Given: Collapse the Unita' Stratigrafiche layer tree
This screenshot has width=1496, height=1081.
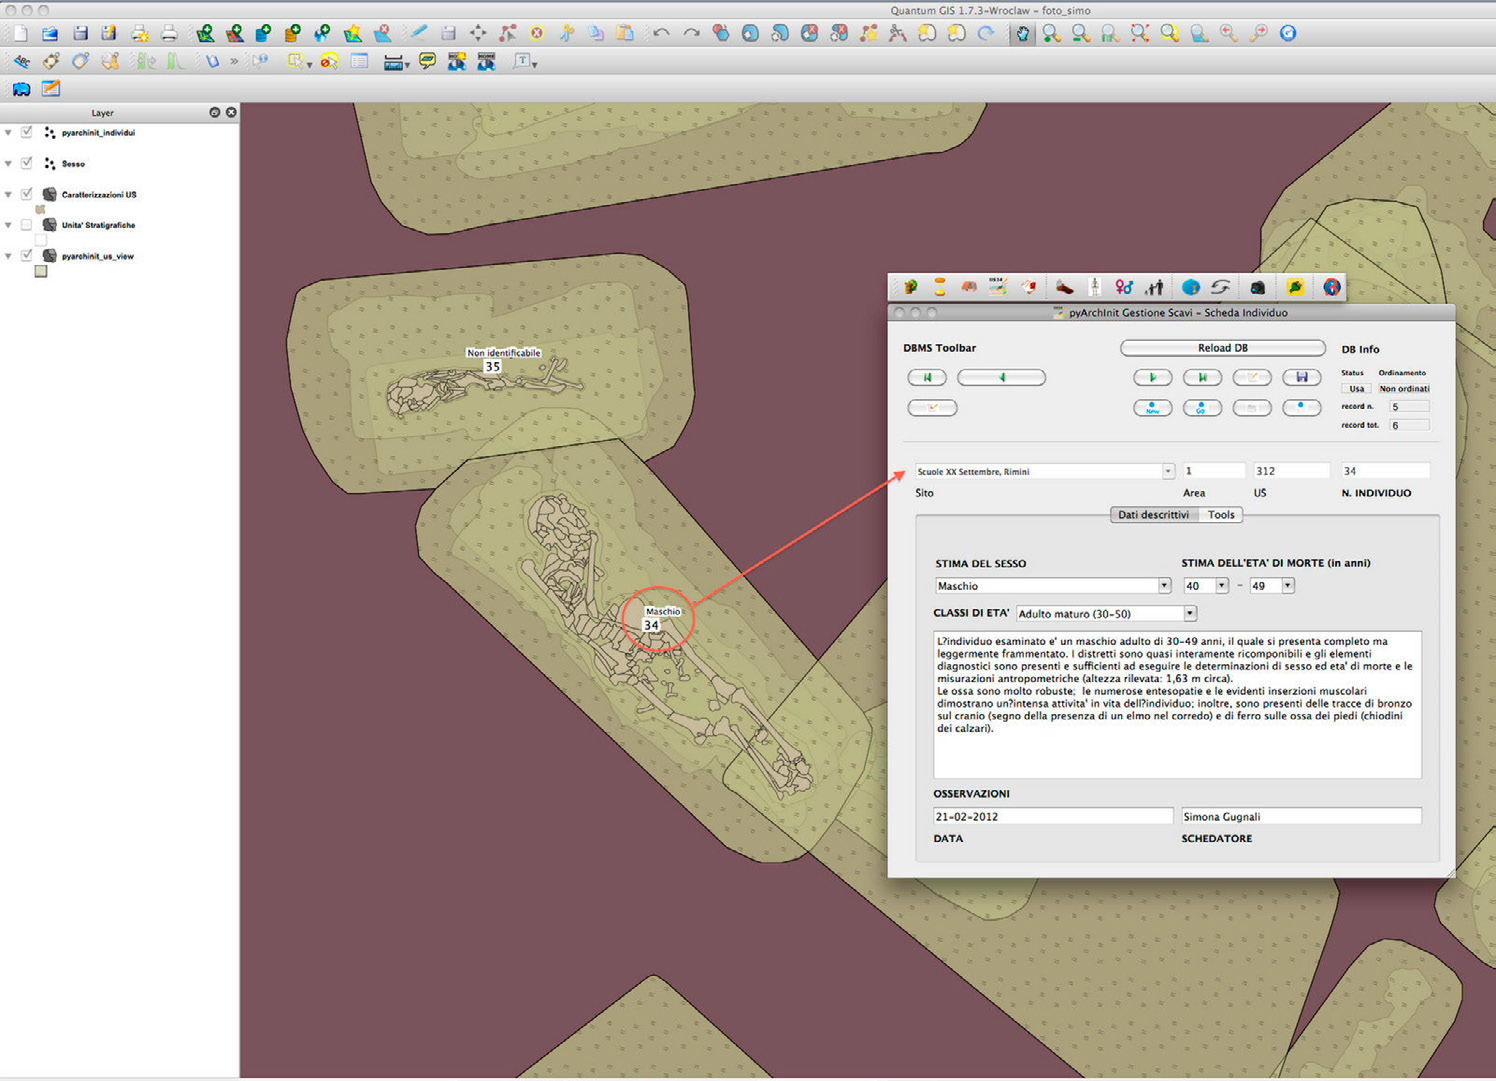Looking at the screenshot, I should (x=9, y=225).
